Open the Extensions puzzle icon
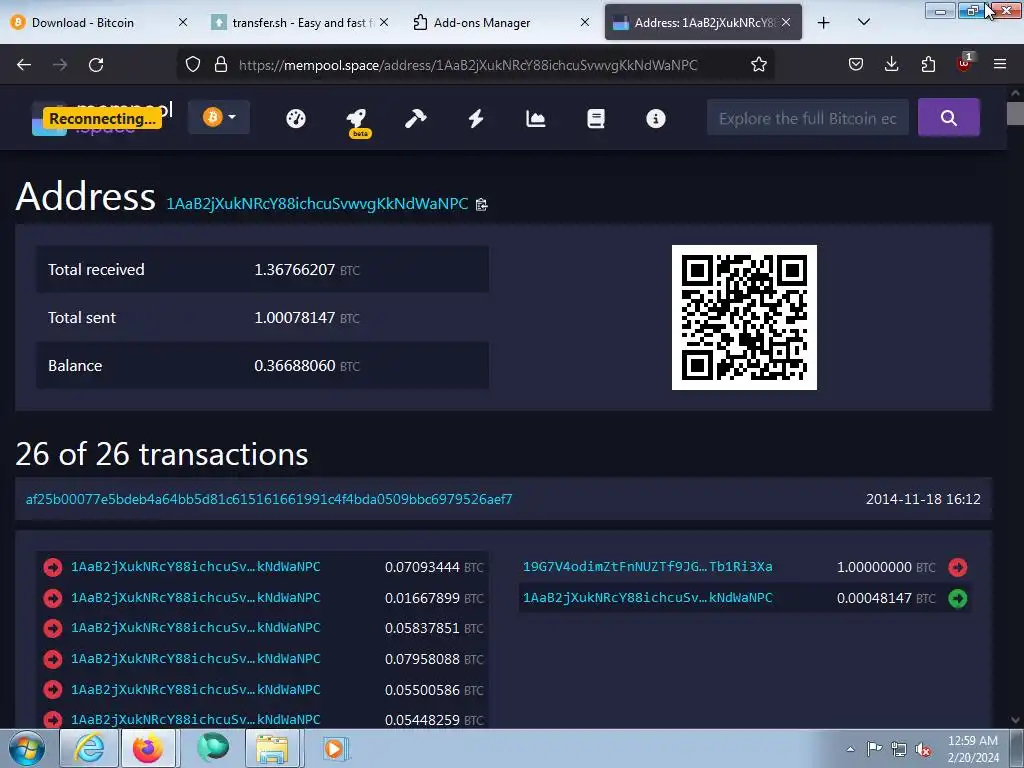The height and width of the screenshot is (768, 1024). point(928,65)
